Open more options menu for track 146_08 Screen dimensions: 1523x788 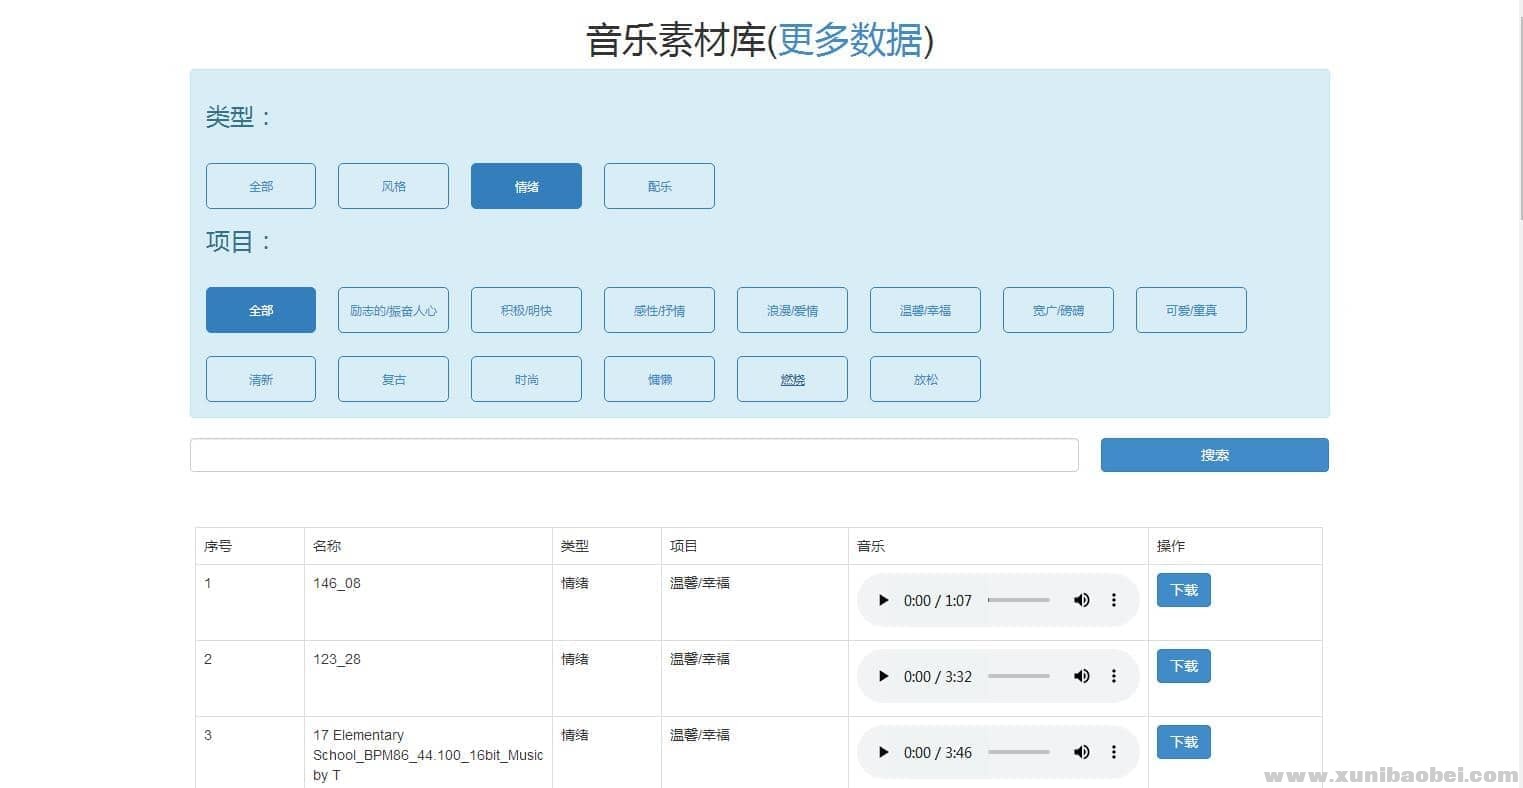click(x=1114, y=600)
